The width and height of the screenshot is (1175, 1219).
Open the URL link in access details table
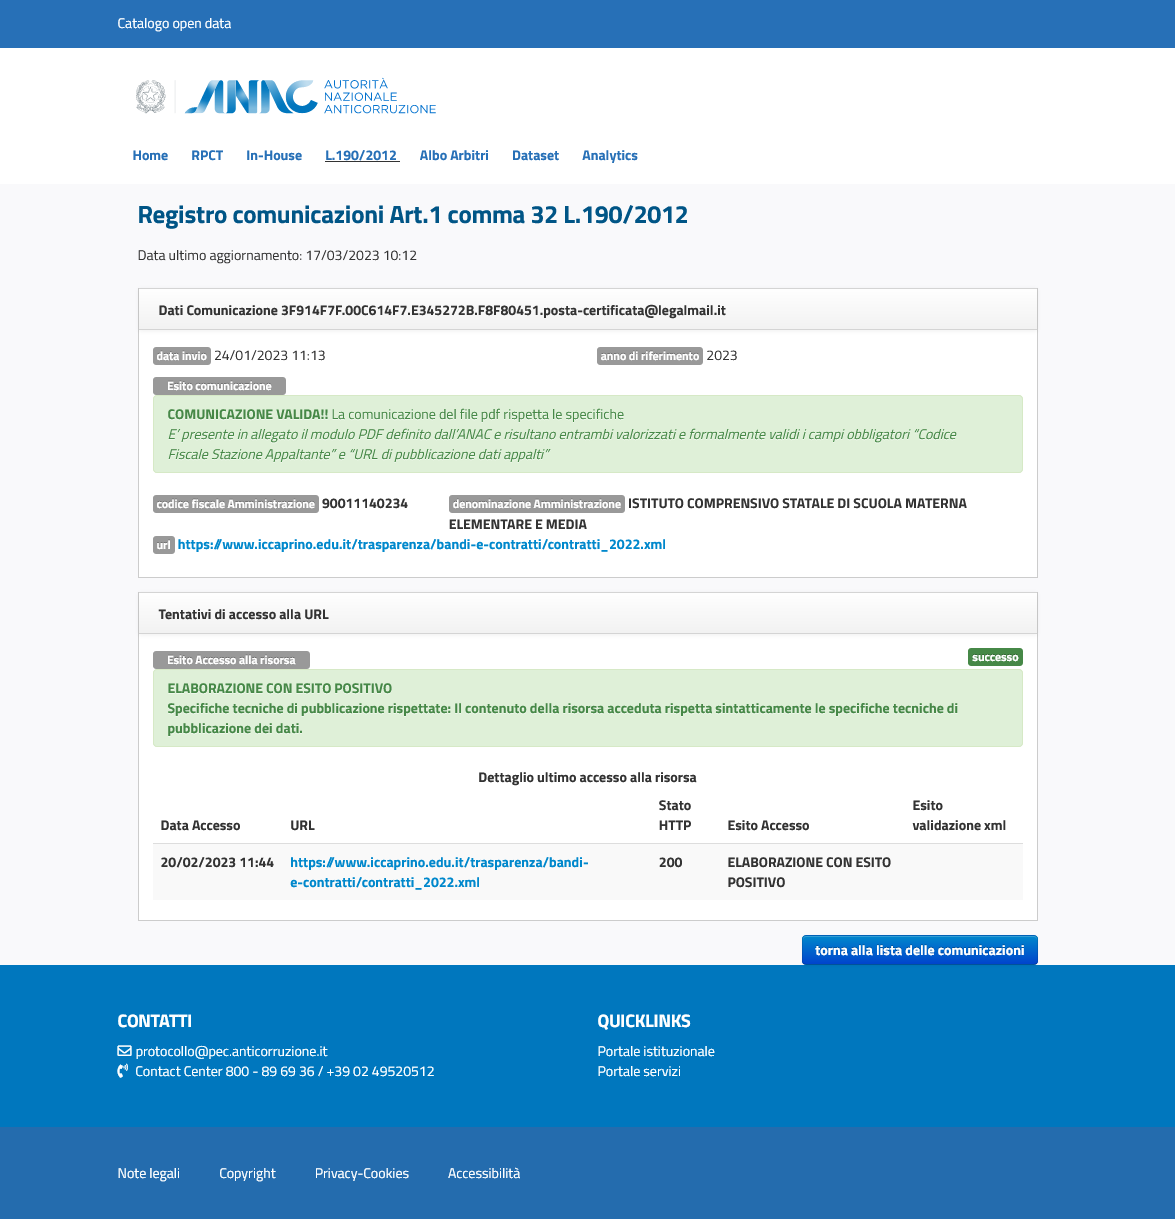pyautogui.click(x=438, y=872)
